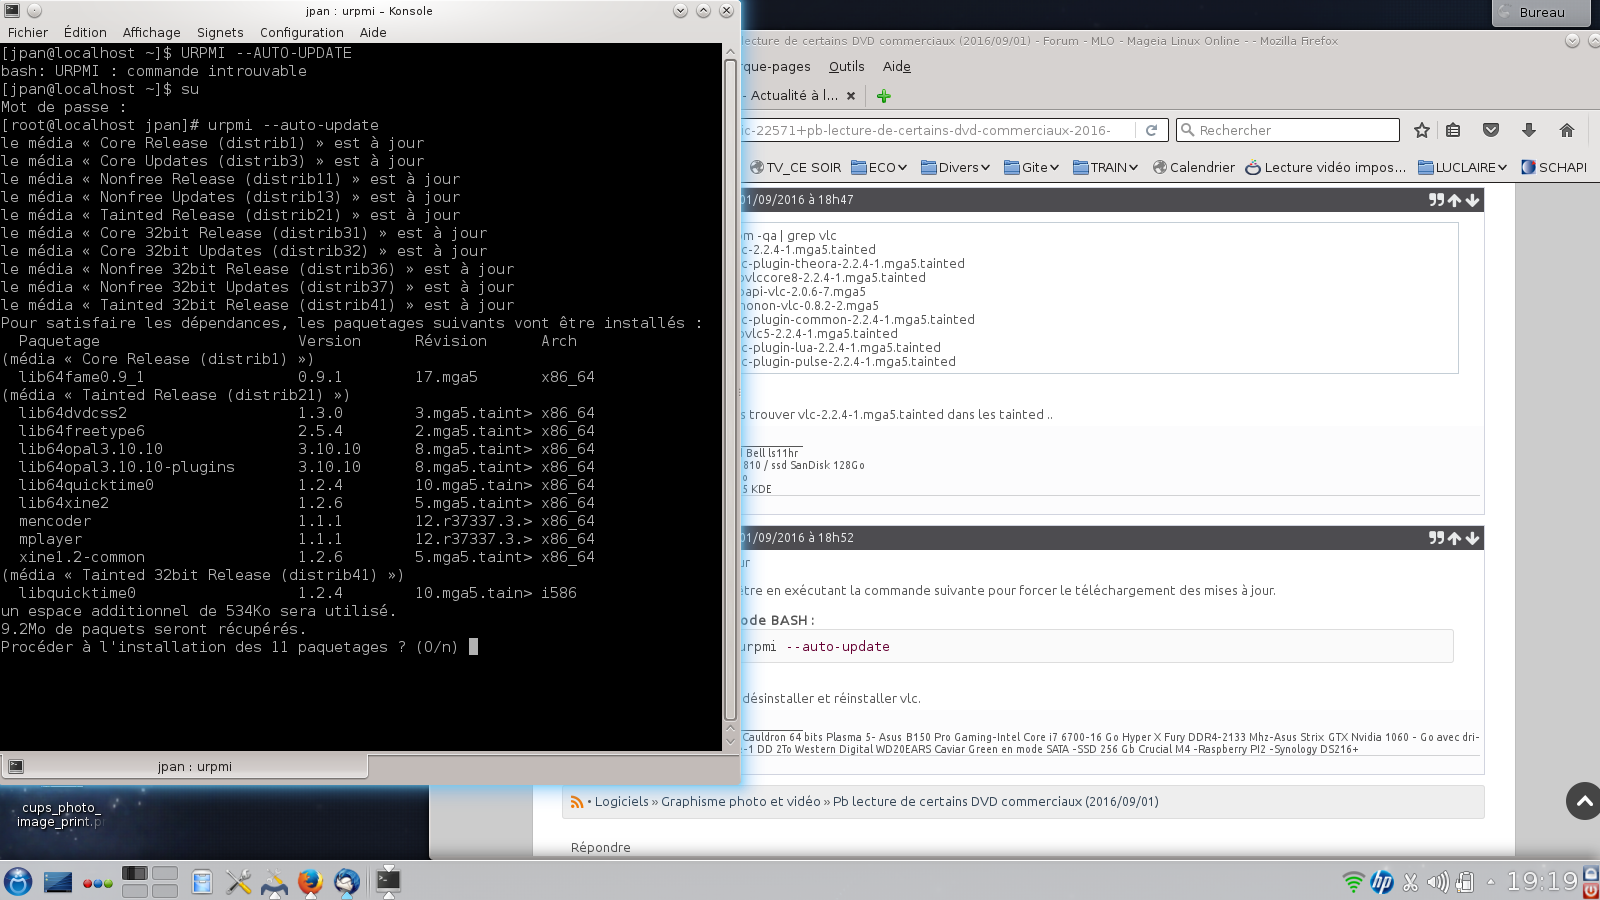Click the Bureau button at top right
Screen dimensions: 1600x900
click(1541, 12)
